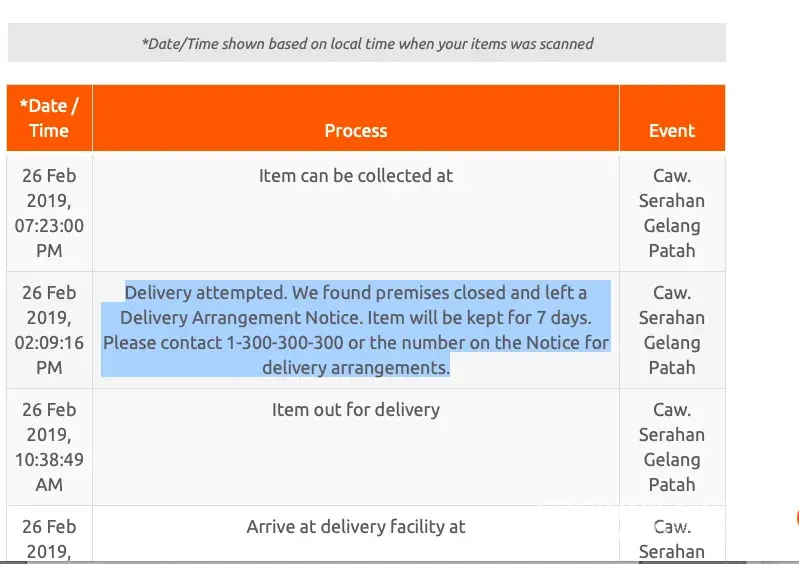Click the Event cell in the "Arrive at delivery facility" row
Viewport: 799px width, 564px height.
point(672,538)
